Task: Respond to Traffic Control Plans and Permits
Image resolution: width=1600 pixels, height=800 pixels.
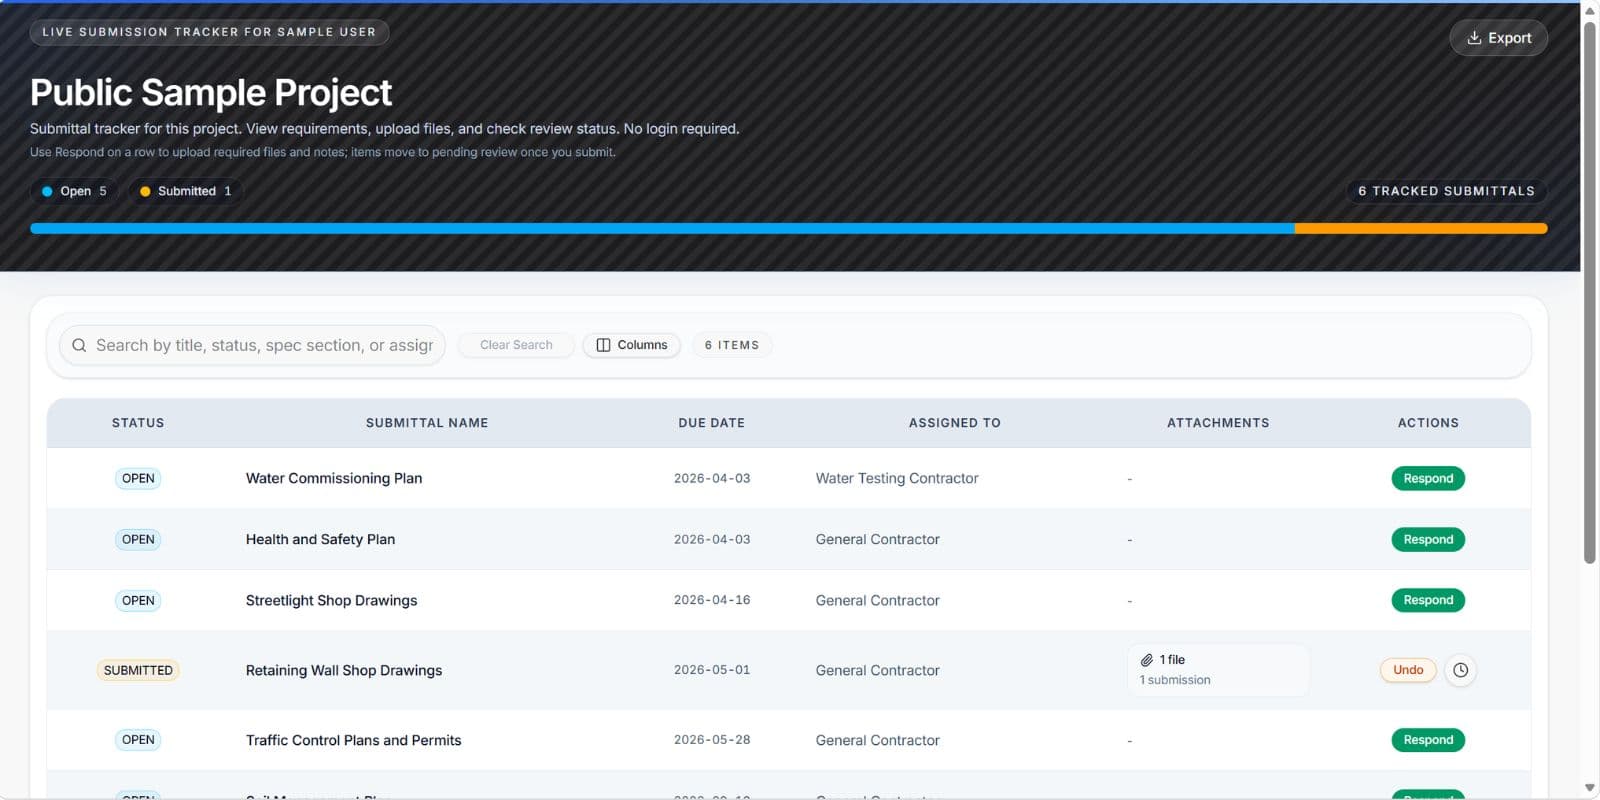Action: coord(1428,740)
